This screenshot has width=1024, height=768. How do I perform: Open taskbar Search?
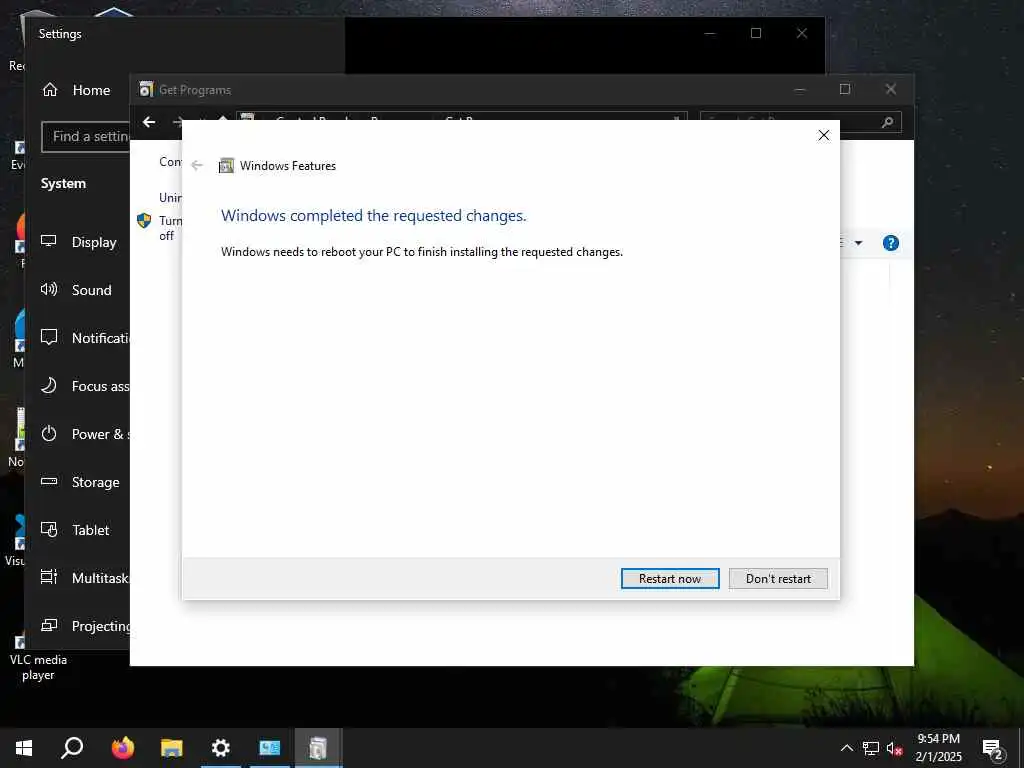(72, 748)
